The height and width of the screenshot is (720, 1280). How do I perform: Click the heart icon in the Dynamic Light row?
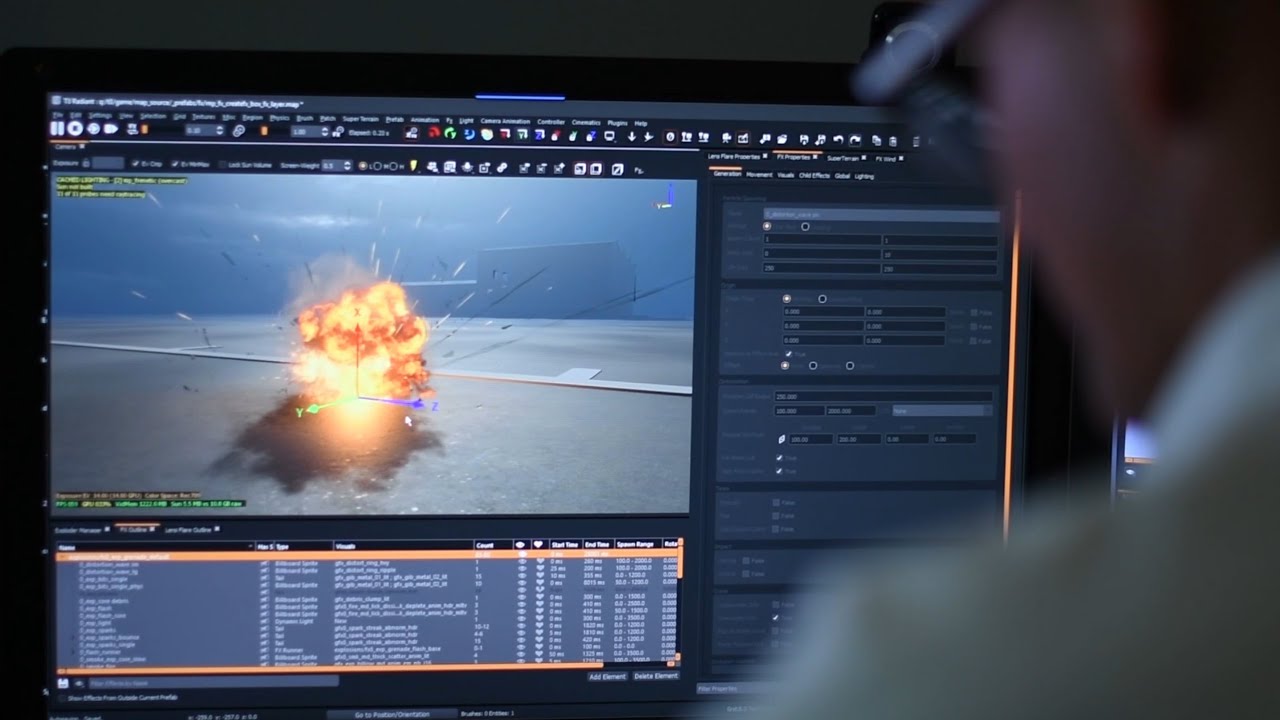tap(538, 619)
